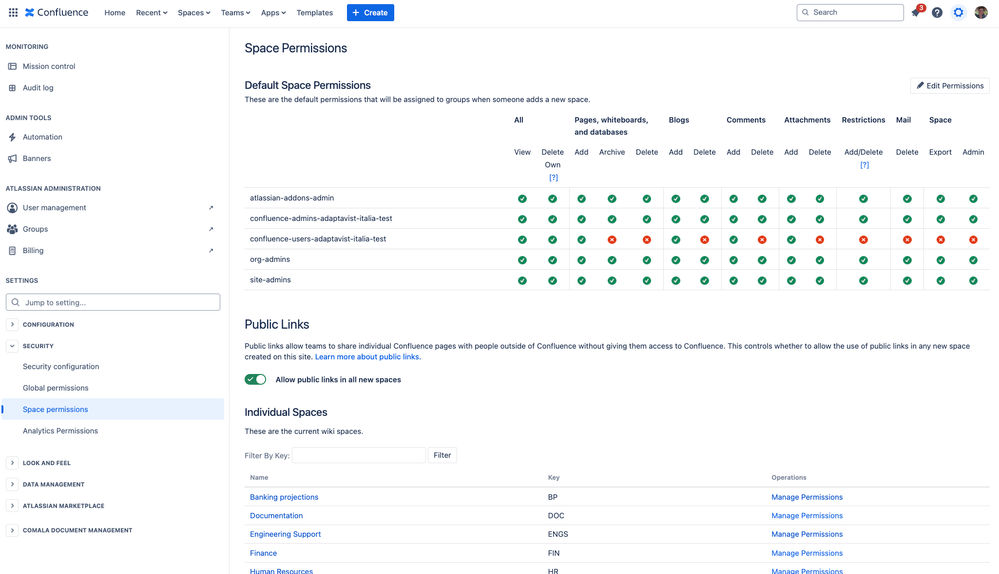Click the Automation lightning icon

12,137
